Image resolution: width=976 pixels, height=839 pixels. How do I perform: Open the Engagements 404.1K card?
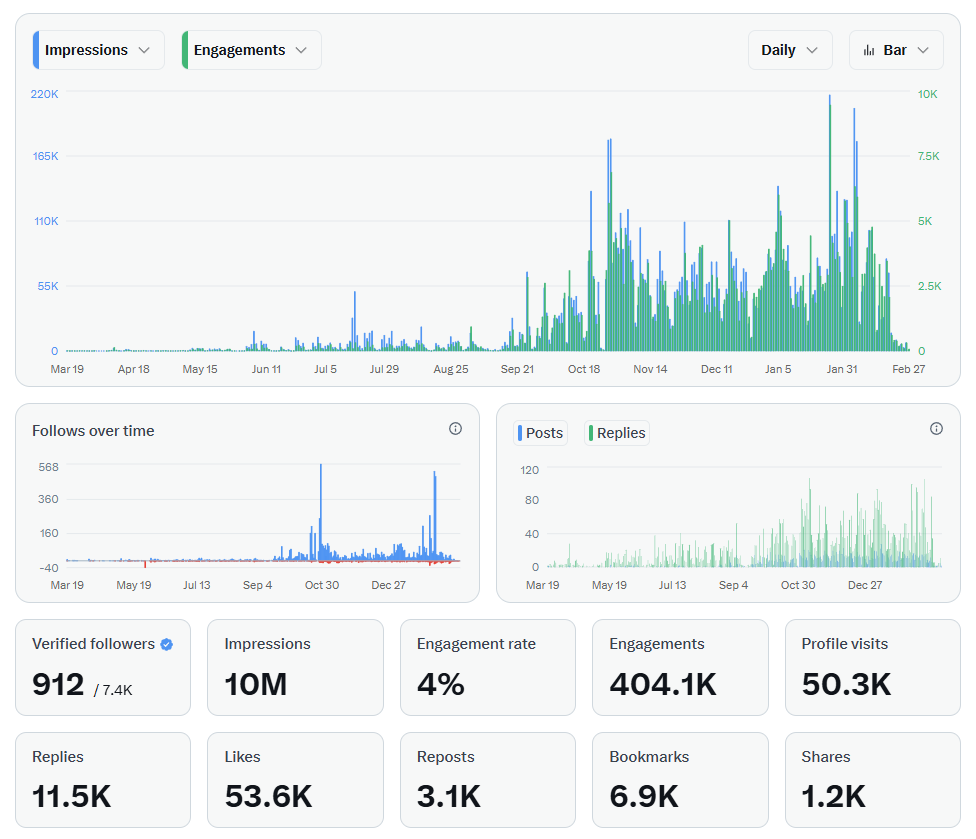click(680, 667)
